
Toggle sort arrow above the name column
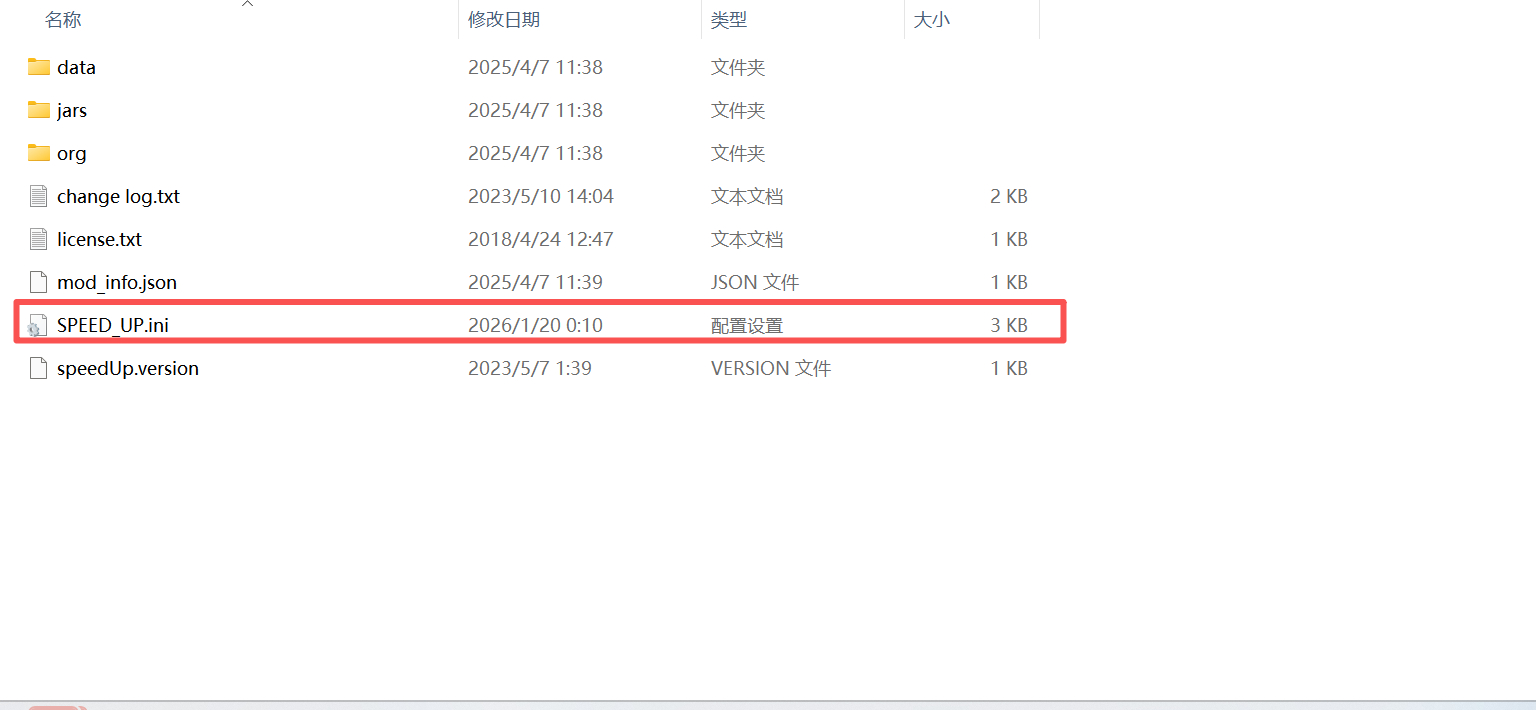[248, 4]
